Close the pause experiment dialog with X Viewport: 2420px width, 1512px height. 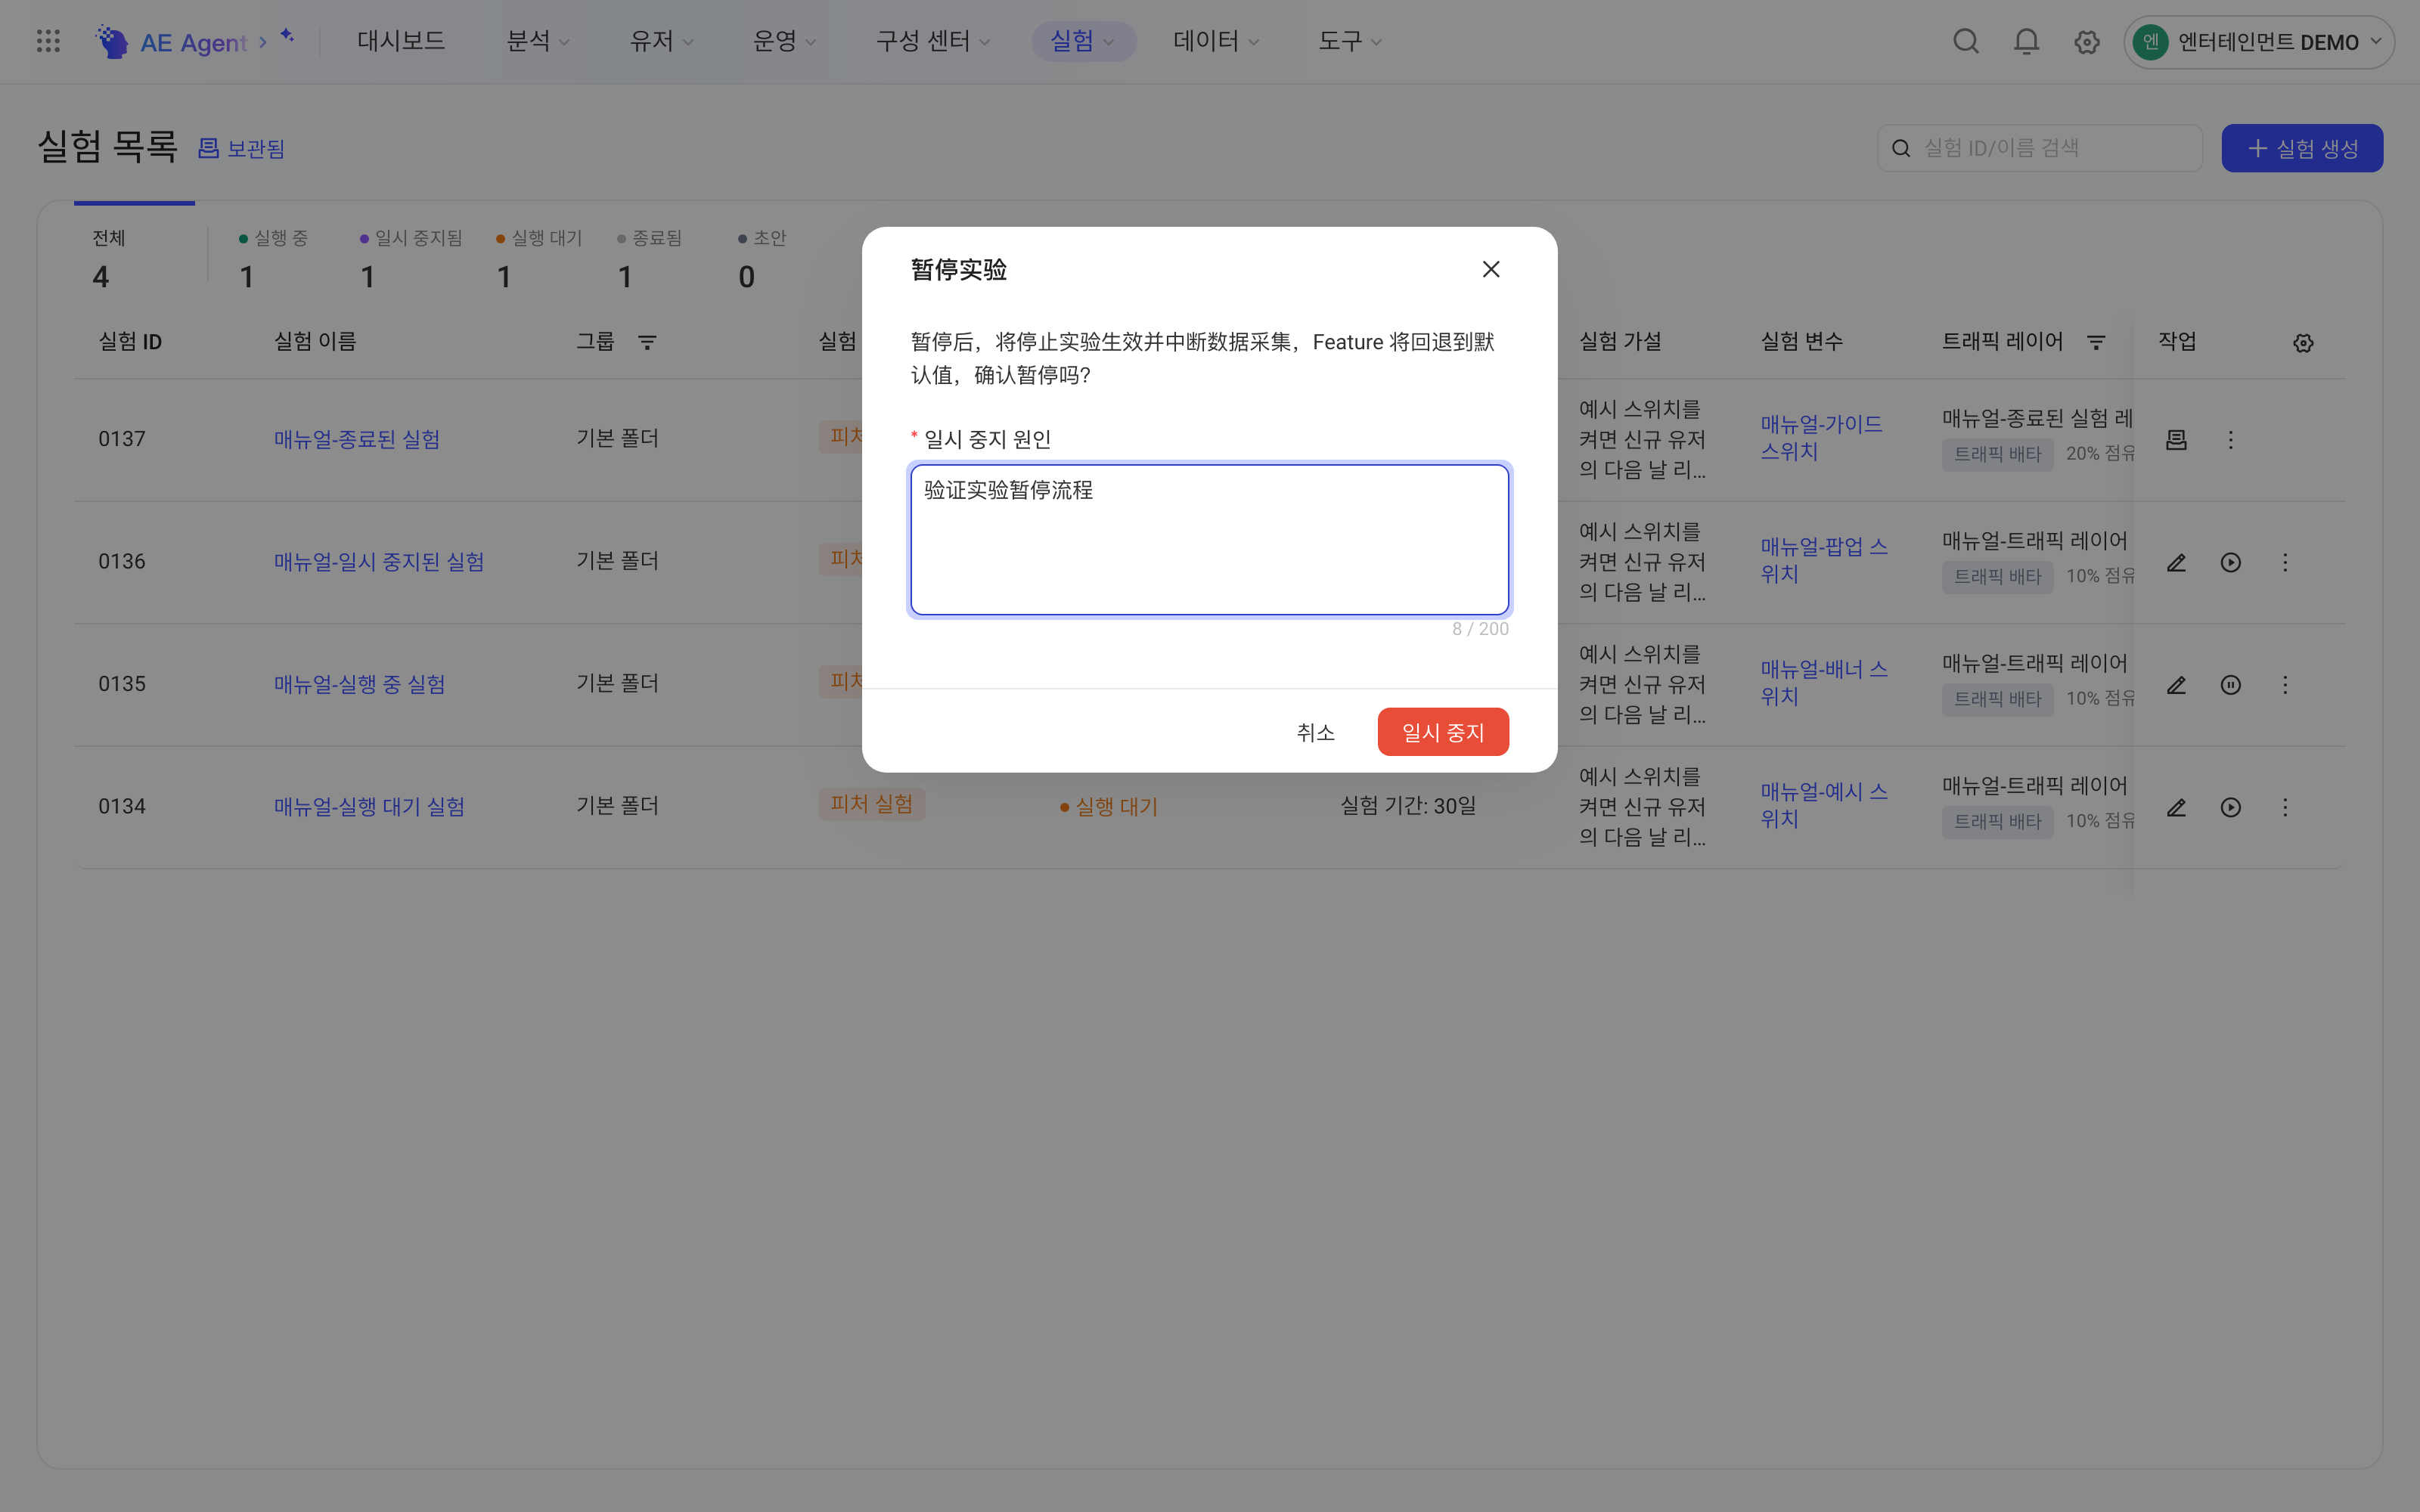[x=1491, y=269]
